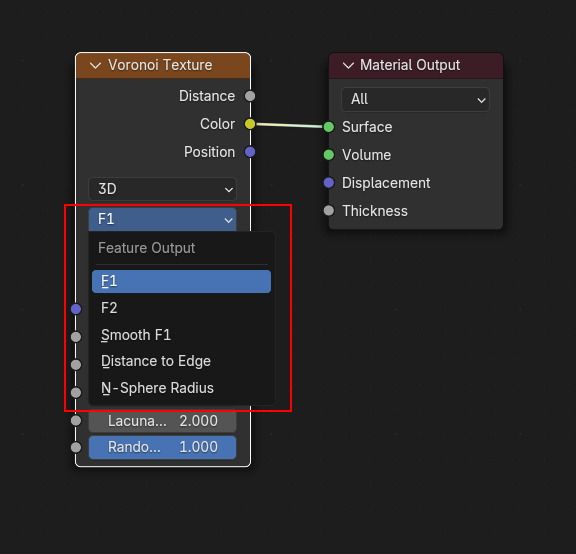
Task: Select N-Sphere Radius option
Action: tap(181, 388)
